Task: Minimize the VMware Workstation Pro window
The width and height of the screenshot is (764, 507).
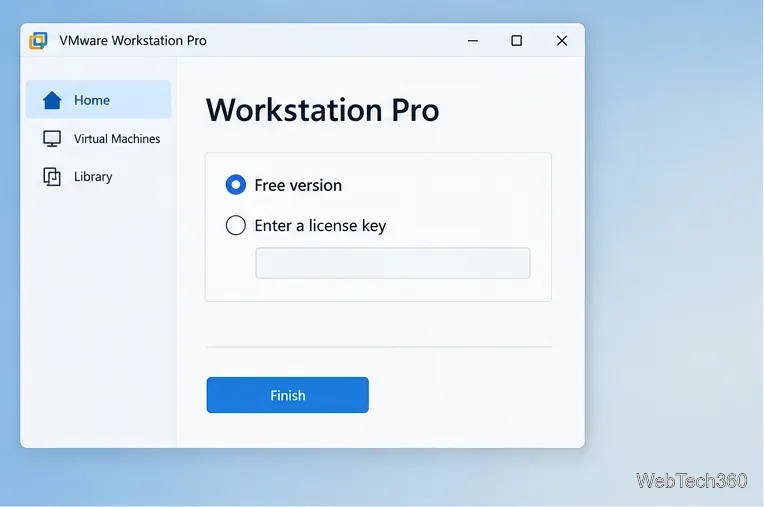Action: tap(473, 41)
